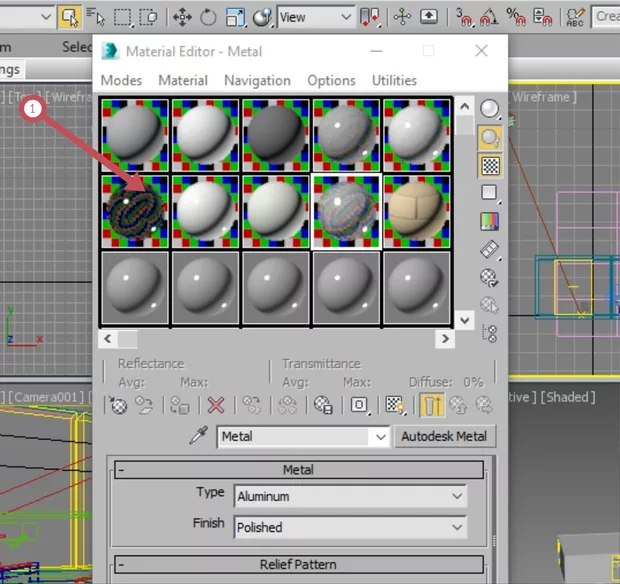This screenshot has width=620, height=584.
Task: Click the Get Material icon
Action: [119, 405]
